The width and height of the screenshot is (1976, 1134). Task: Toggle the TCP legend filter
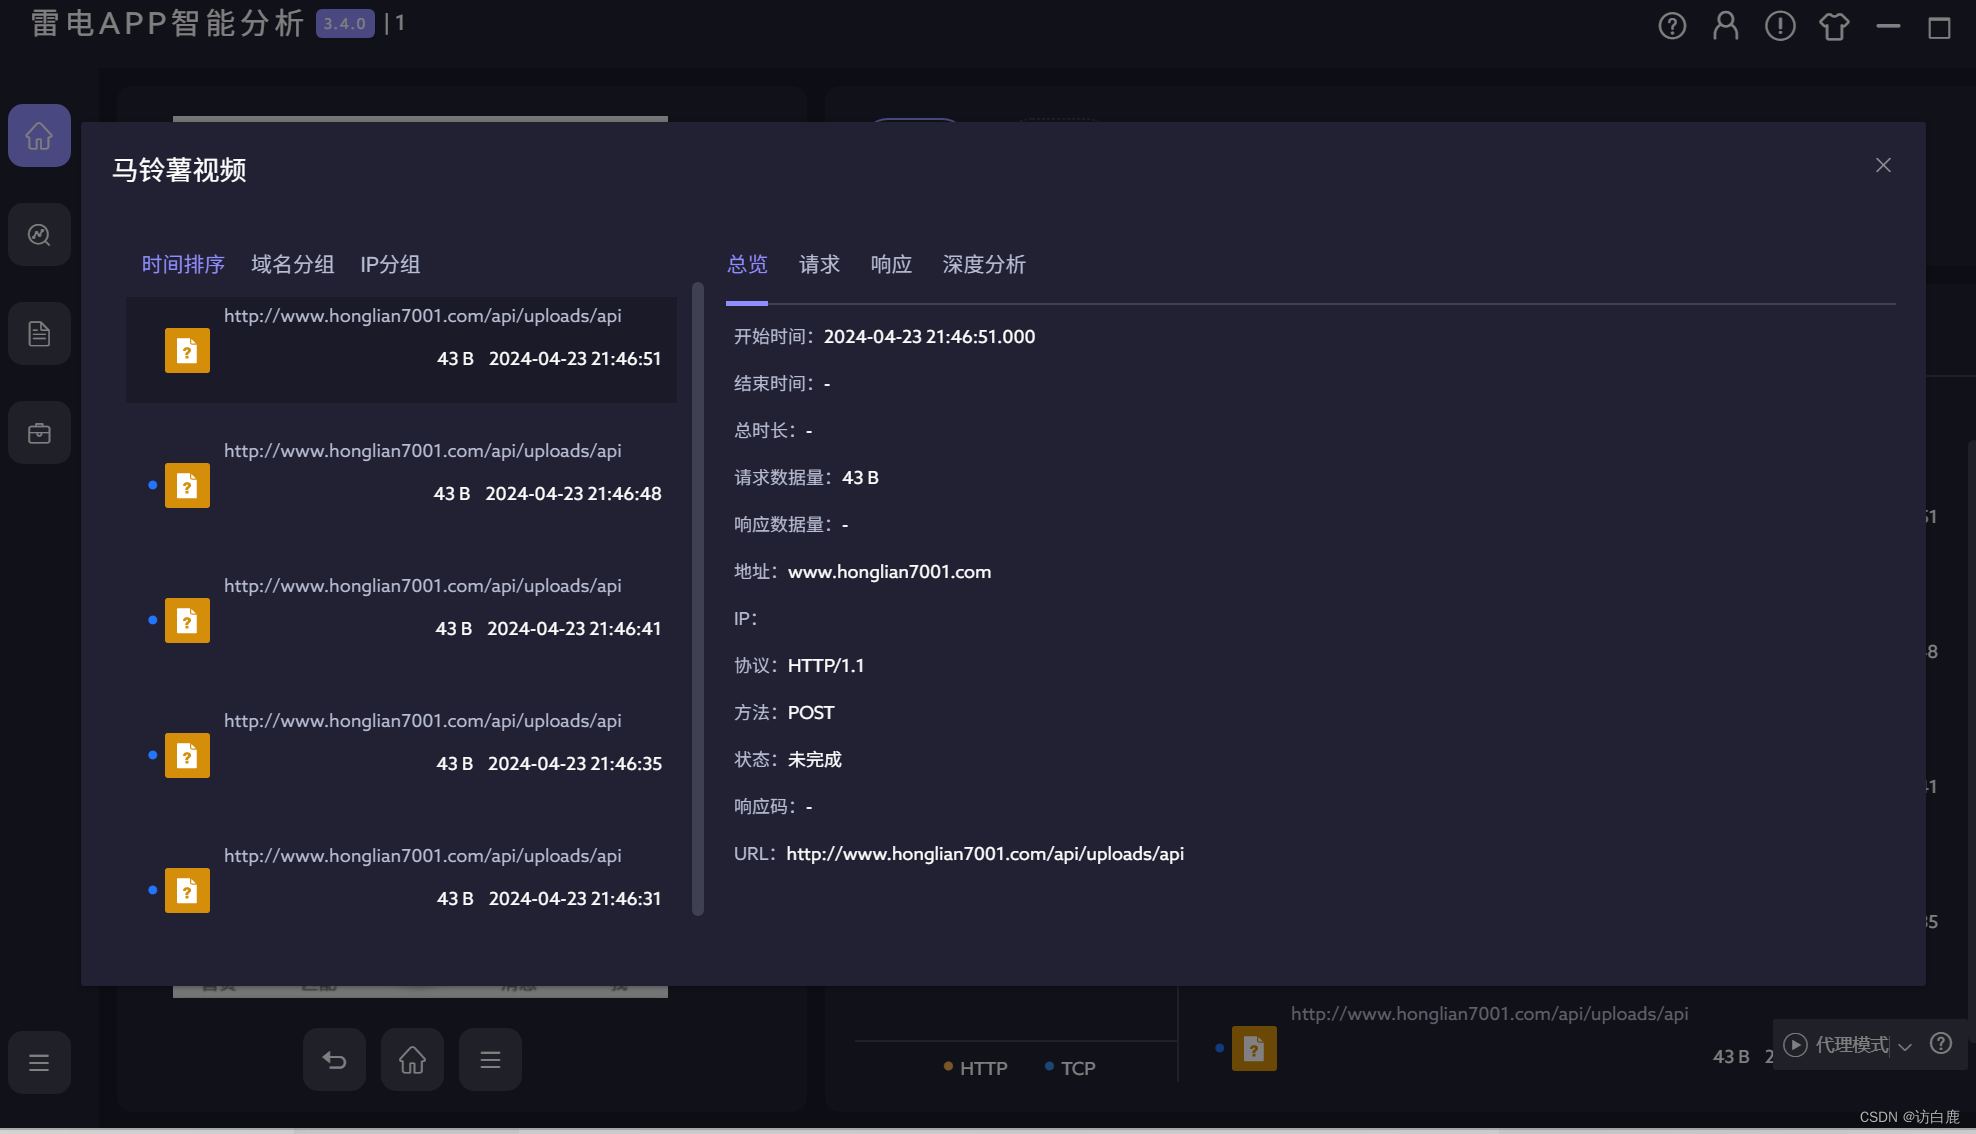[x=1070, y=1068]
